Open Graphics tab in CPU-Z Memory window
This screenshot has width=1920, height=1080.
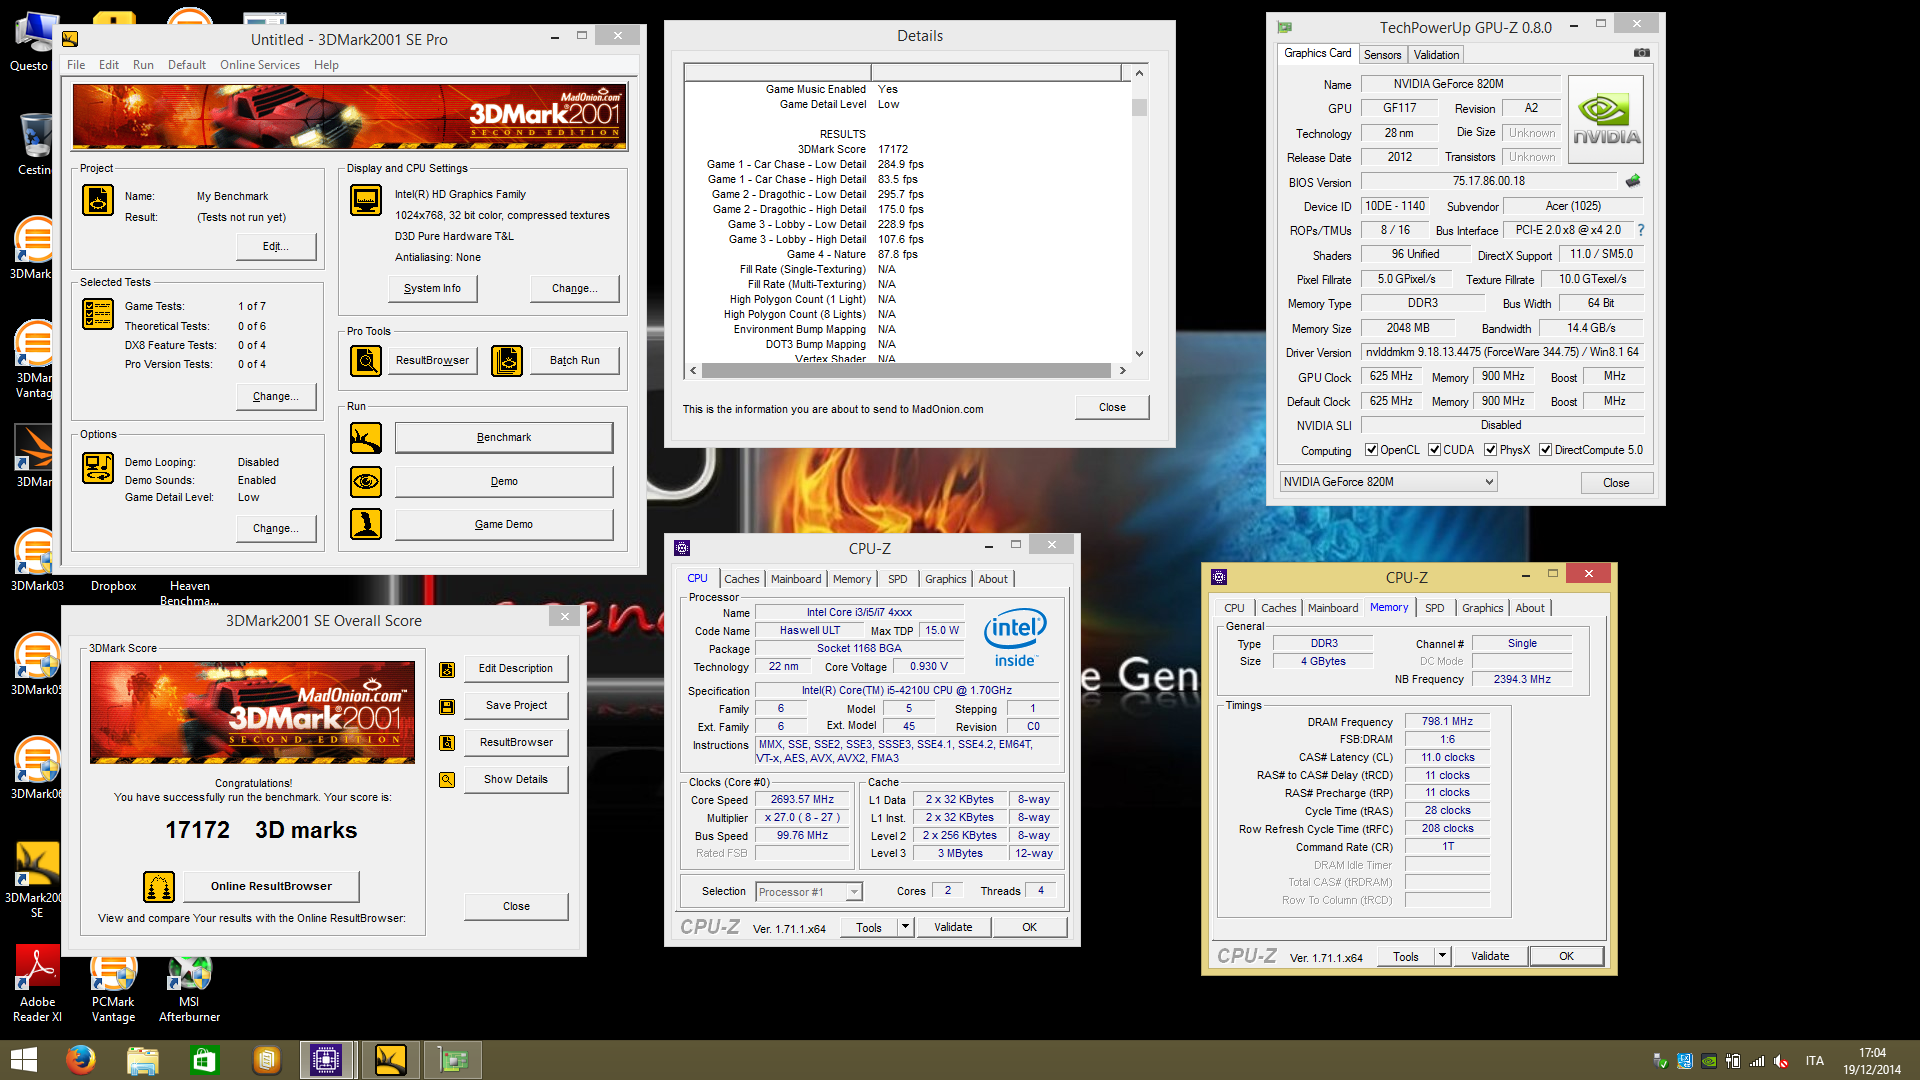click(1482, 608)
